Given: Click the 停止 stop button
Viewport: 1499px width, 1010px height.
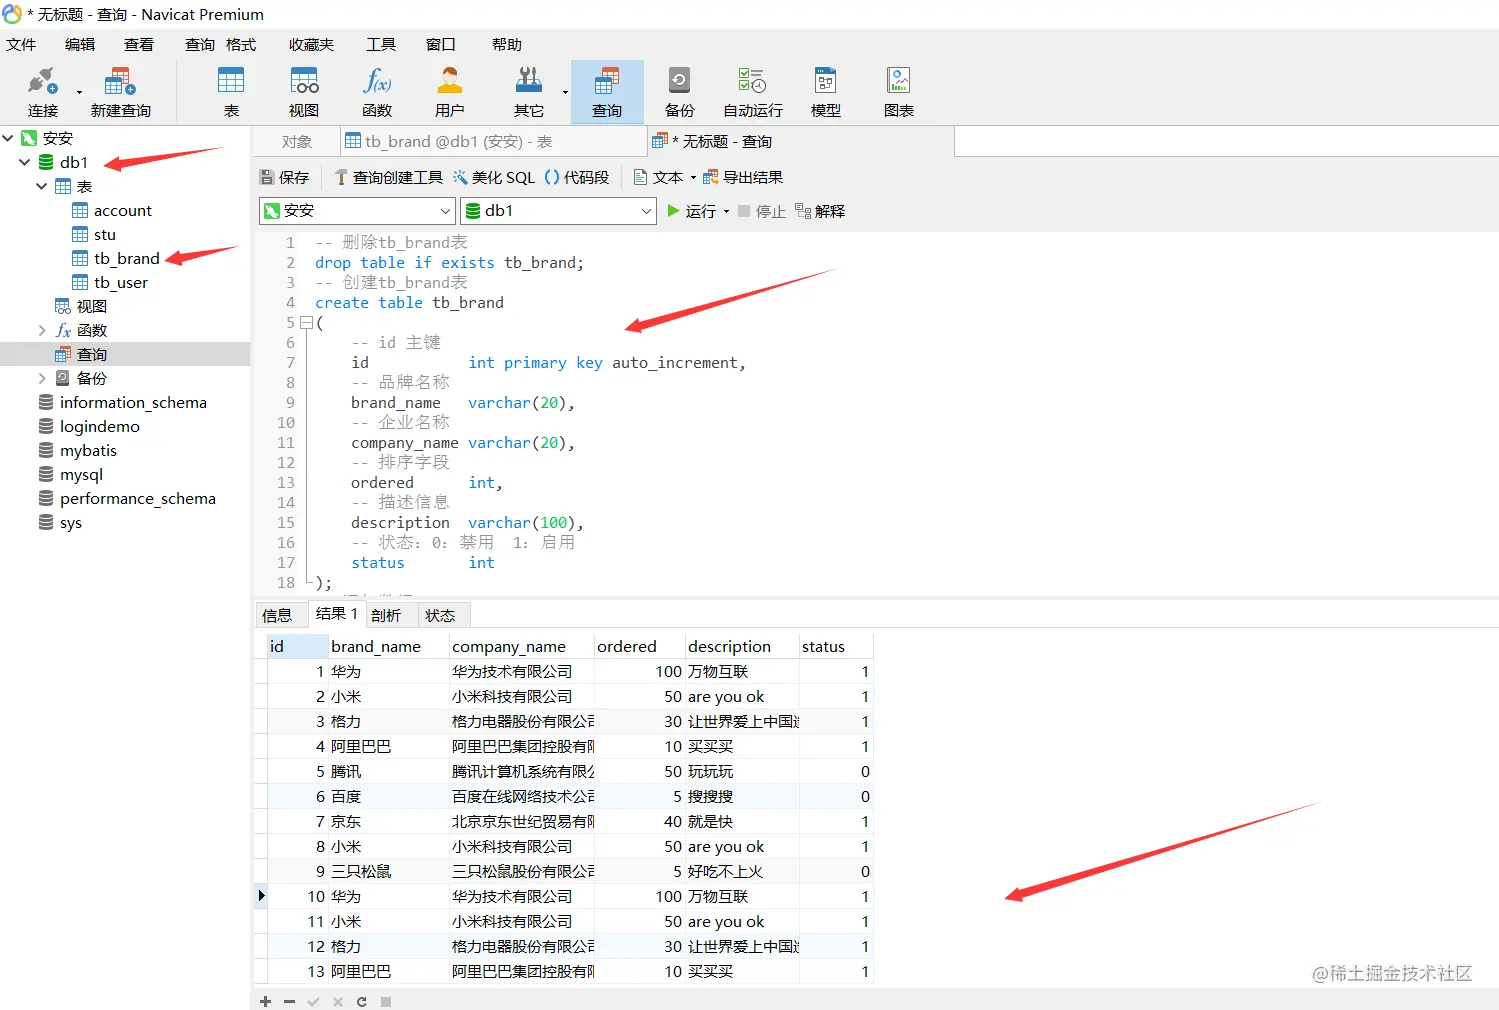Looking at the screenshot, I should (x=762, y=211).
